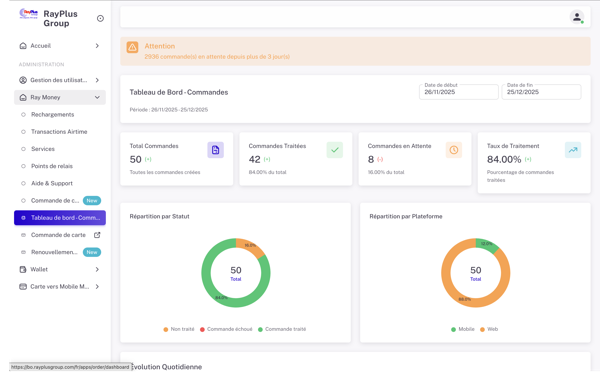600x382 pixels.
Task: Toggle Web legend entry
Action: [x=489, y=329]
